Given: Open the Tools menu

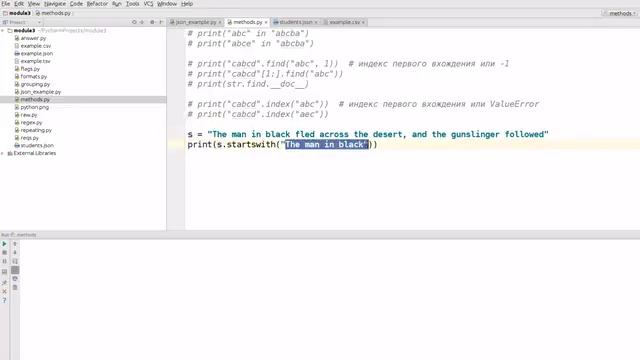Looking at the screenshot, I should 132,4.
